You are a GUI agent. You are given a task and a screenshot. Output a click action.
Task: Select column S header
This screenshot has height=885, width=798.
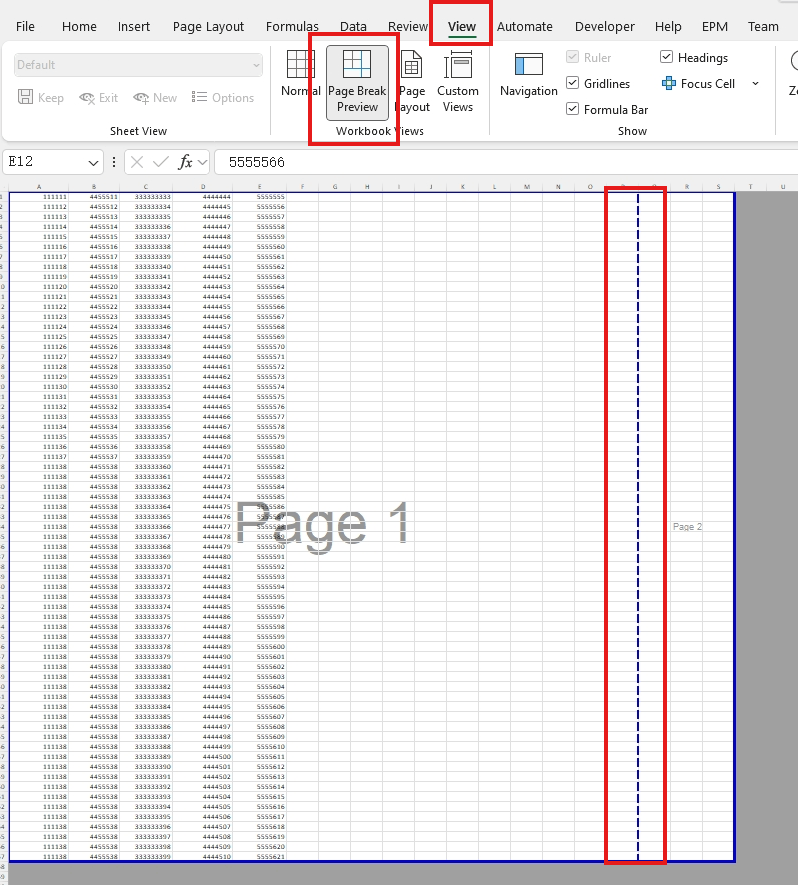click(718, 187)
